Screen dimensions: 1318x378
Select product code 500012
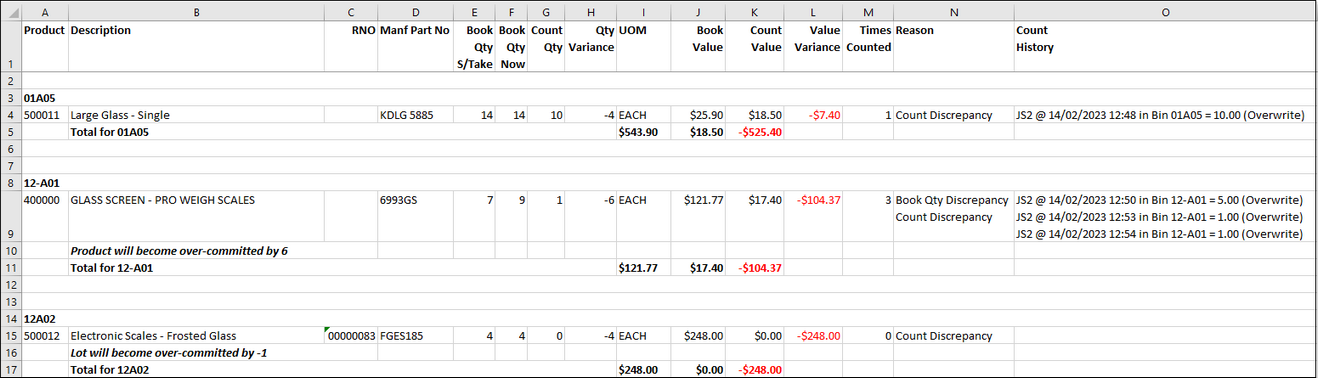pyautogui.click(x=45, y=336)
